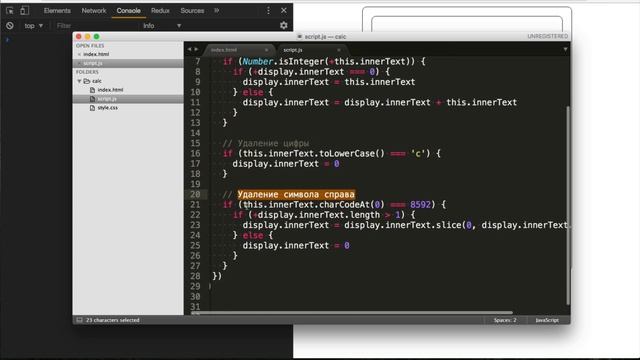Select script.js under OPEN FILES

click(x=93, y=63)
